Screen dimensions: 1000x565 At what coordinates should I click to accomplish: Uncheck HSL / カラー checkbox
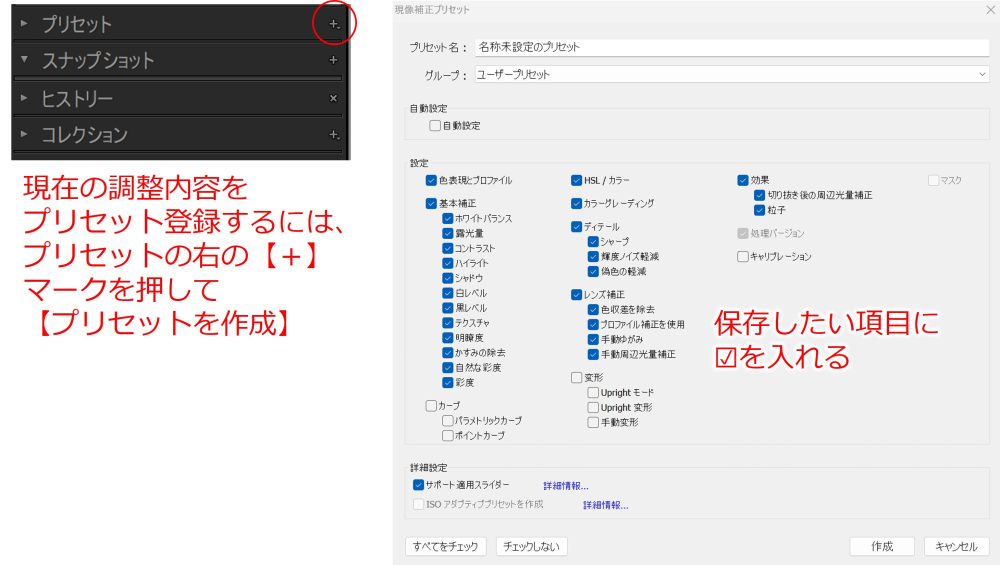click(x=577, y=180)
